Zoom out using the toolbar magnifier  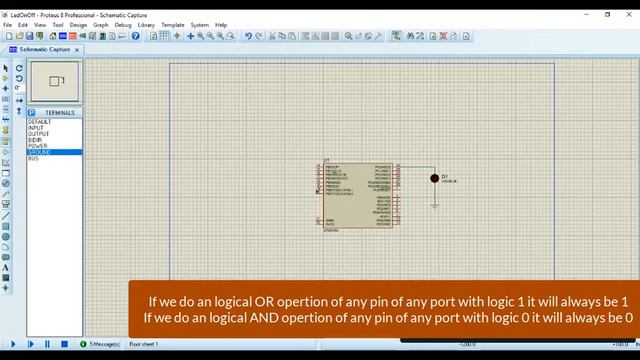tap(210, 36)
